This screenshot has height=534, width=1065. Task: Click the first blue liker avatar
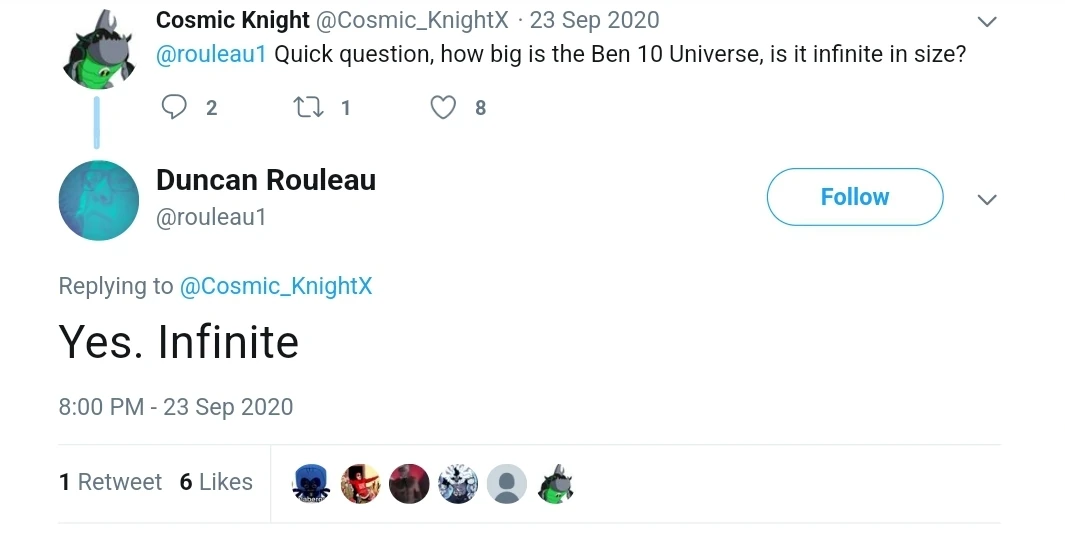[311, 484]
